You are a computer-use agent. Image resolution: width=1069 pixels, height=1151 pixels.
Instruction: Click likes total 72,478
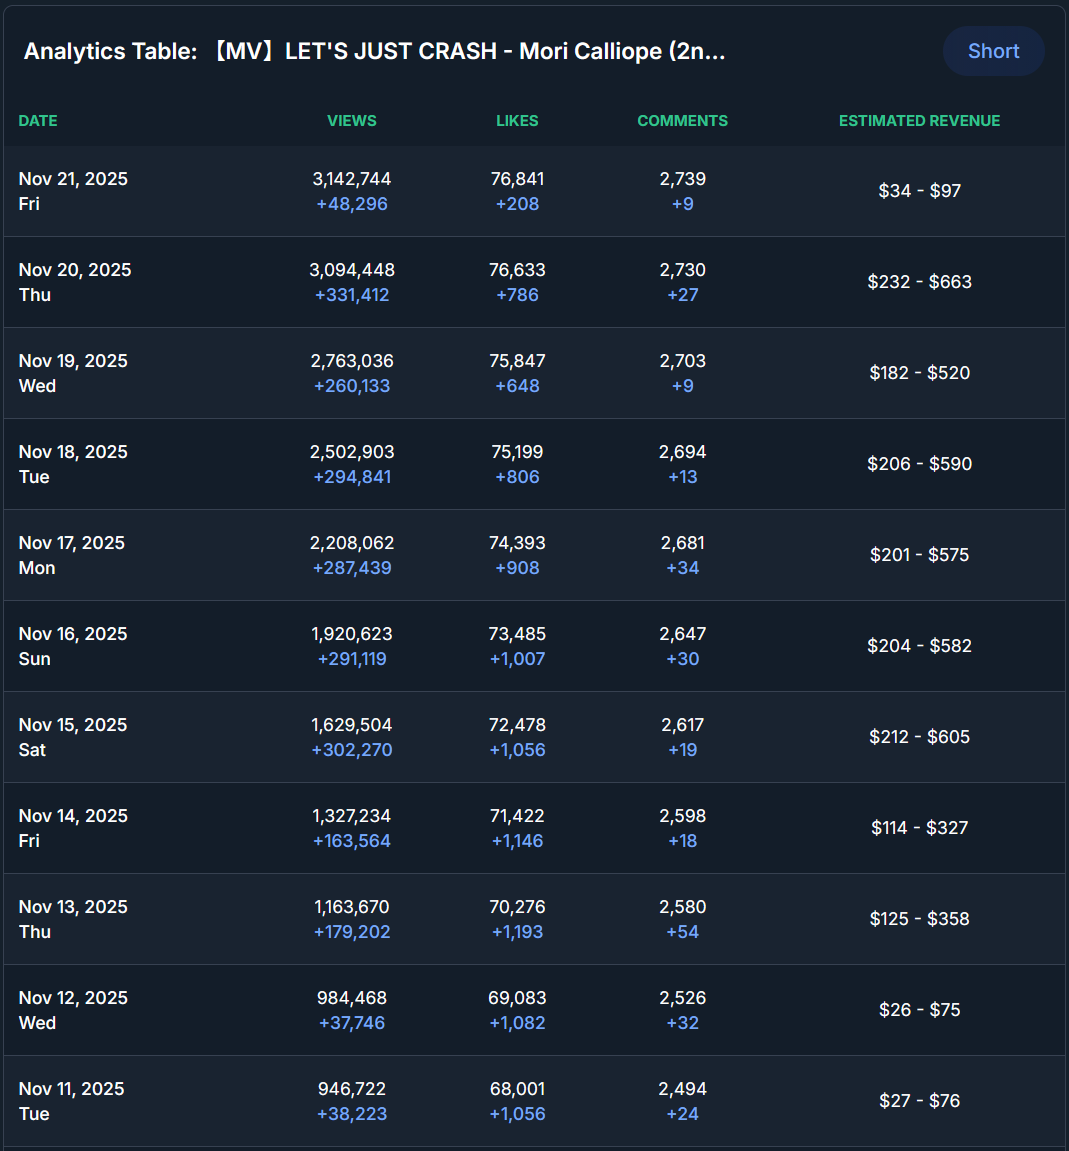tap(517, 725)
